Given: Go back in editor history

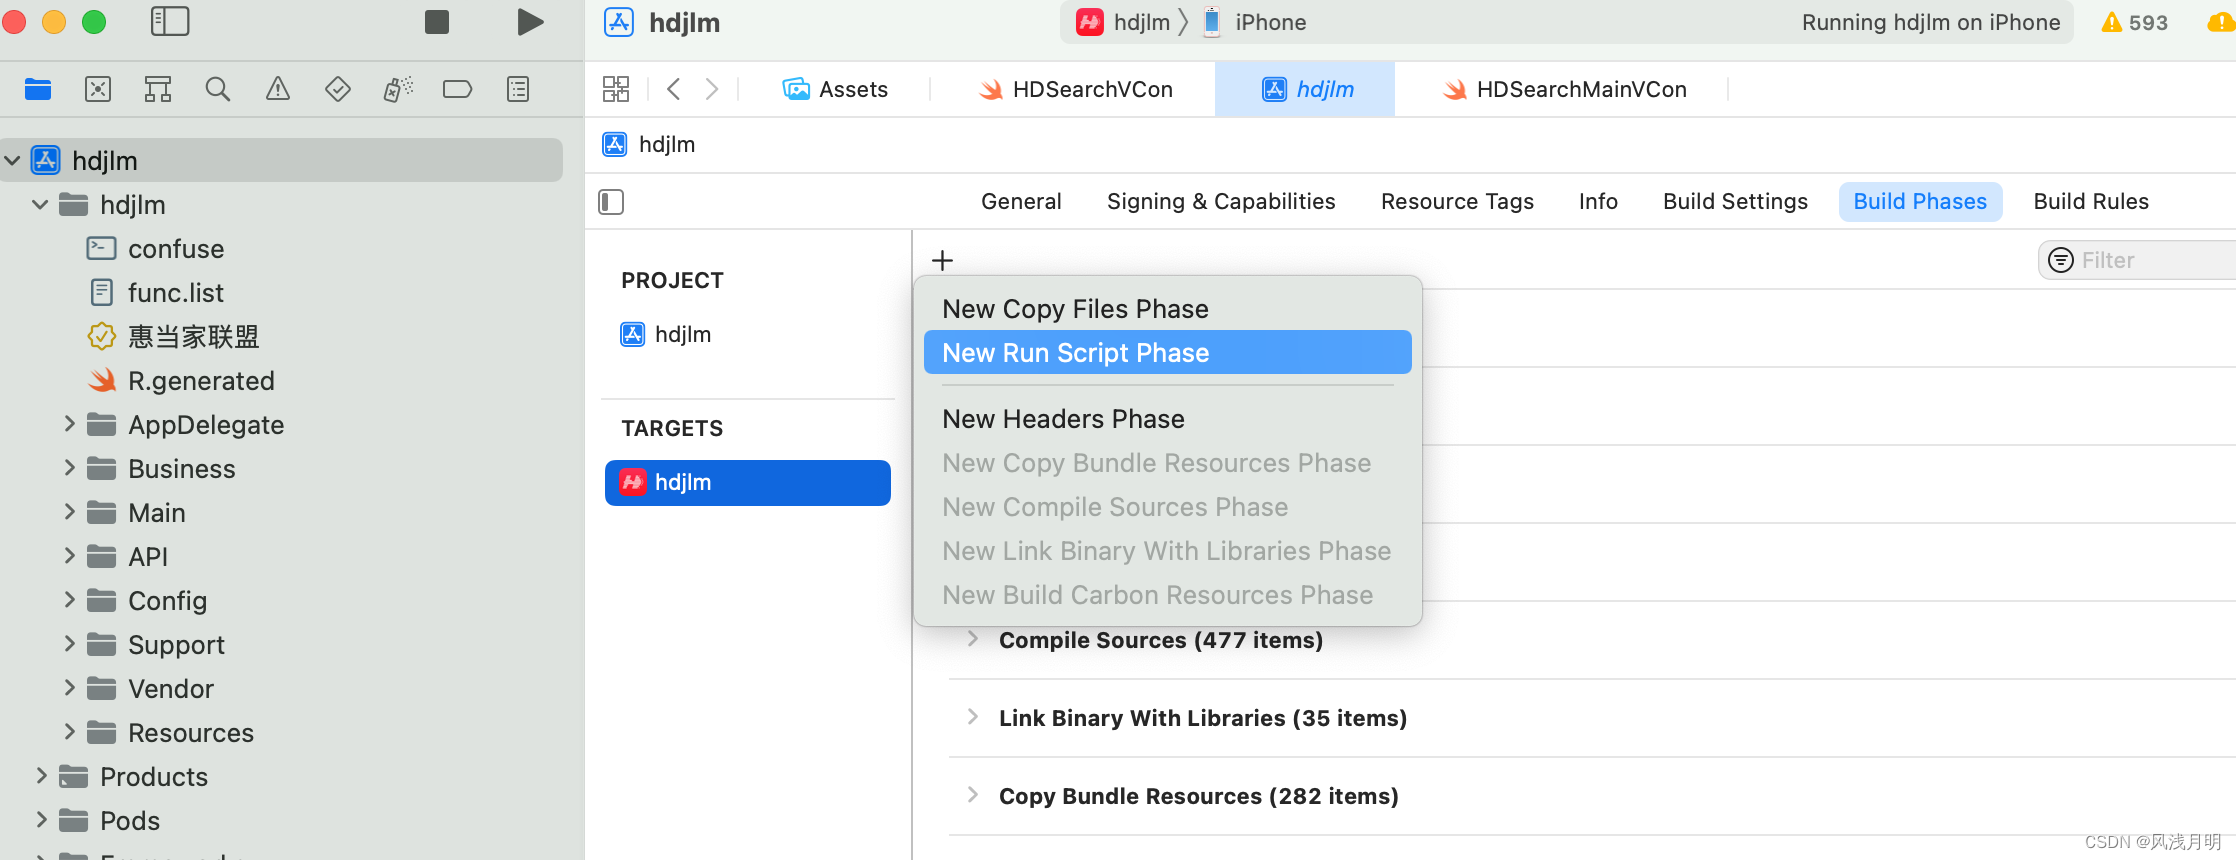Looking at the screenshot, I should coord(674,89).
